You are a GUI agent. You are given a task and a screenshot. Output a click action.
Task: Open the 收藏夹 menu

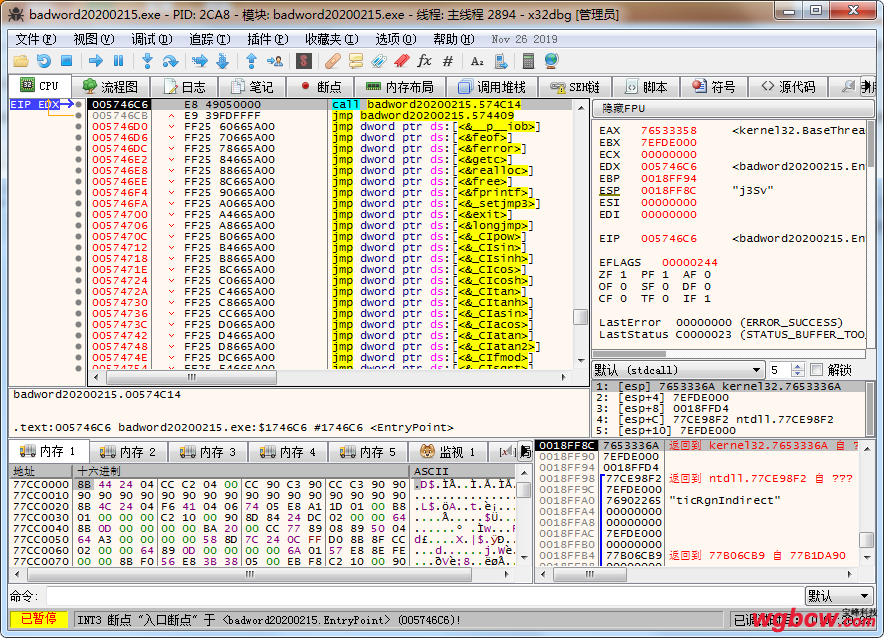332,39
